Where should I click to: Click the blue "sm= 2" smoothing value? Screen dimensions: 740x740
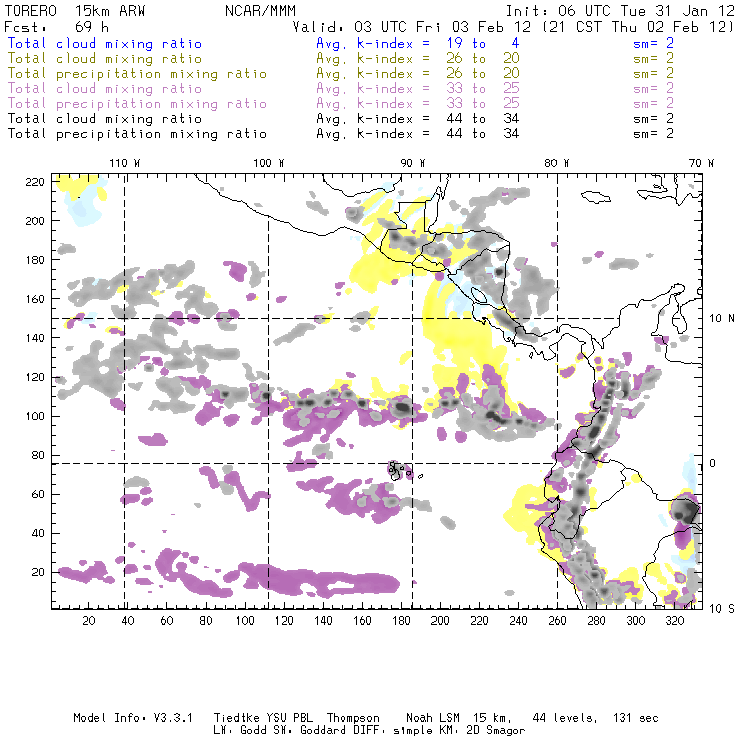point(653,44)
